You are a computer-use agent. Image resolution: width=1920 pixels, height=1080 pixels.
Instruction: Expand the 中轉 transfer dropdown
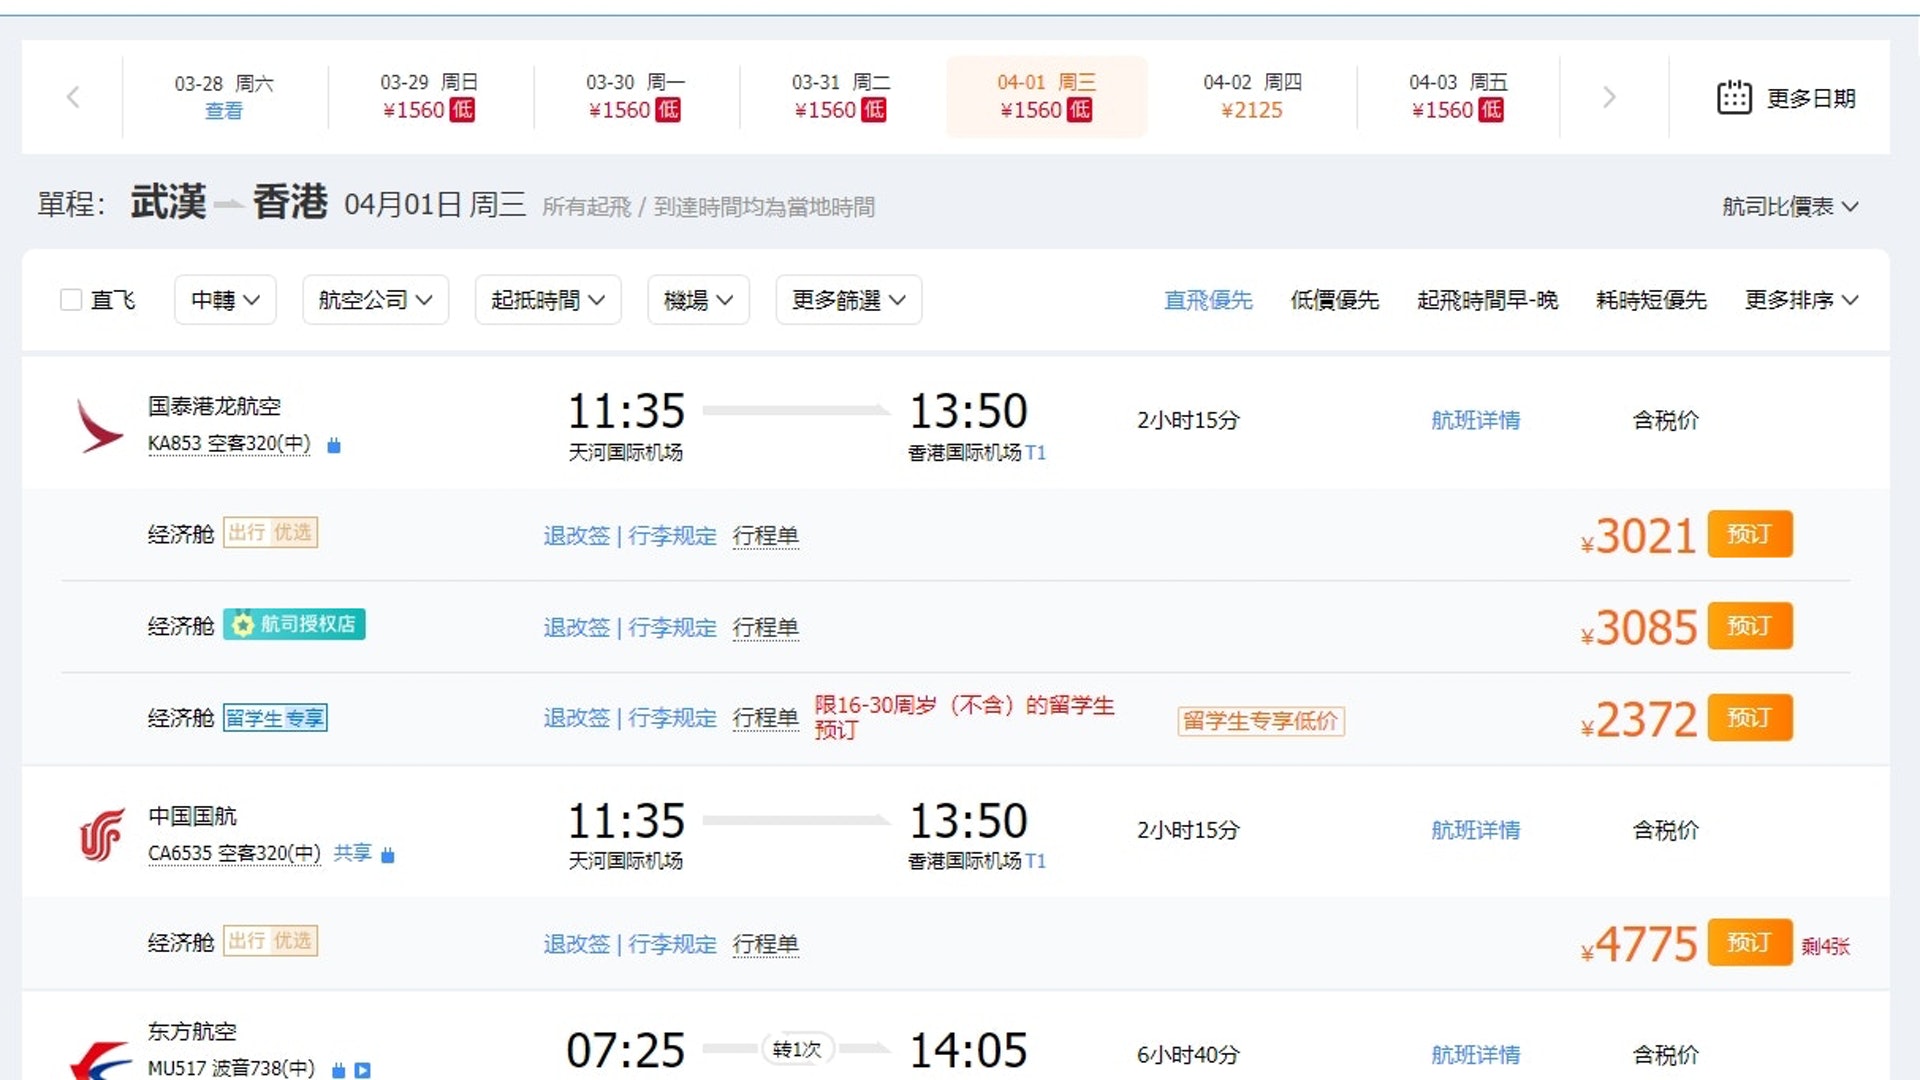tap(225, 300)
